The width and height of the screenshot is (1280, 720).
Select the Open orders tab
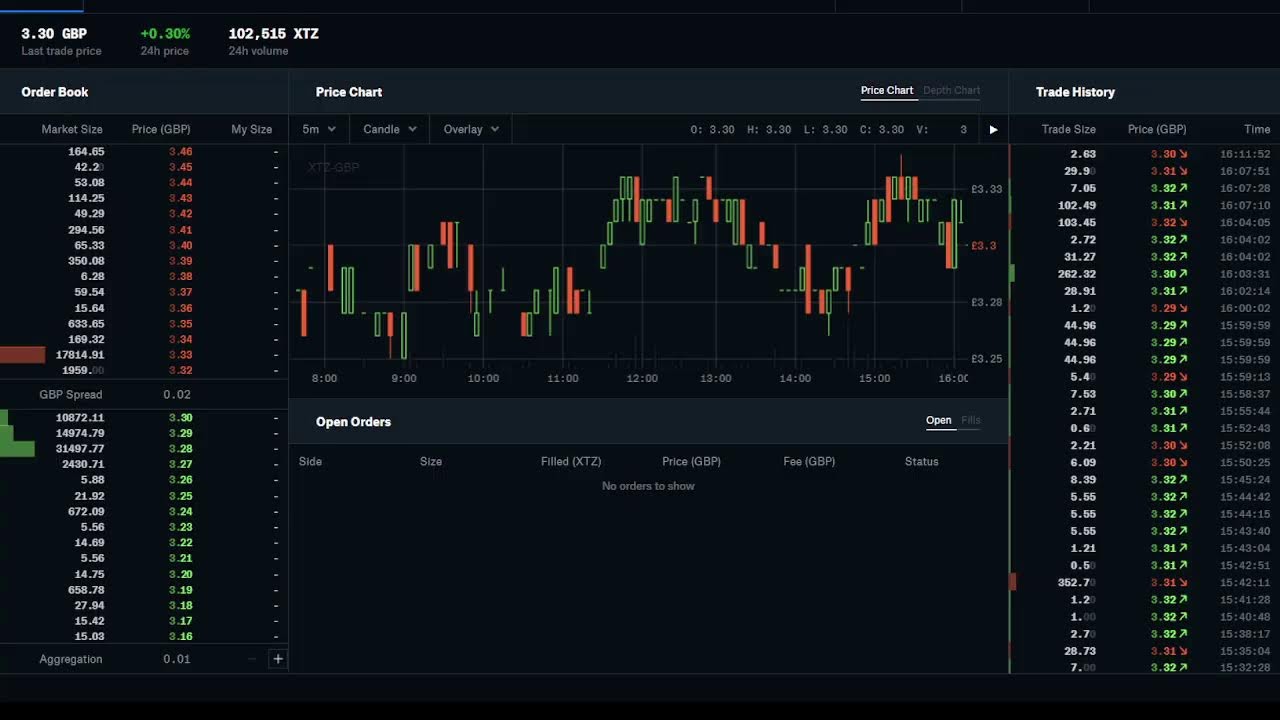tap(938, 420)
